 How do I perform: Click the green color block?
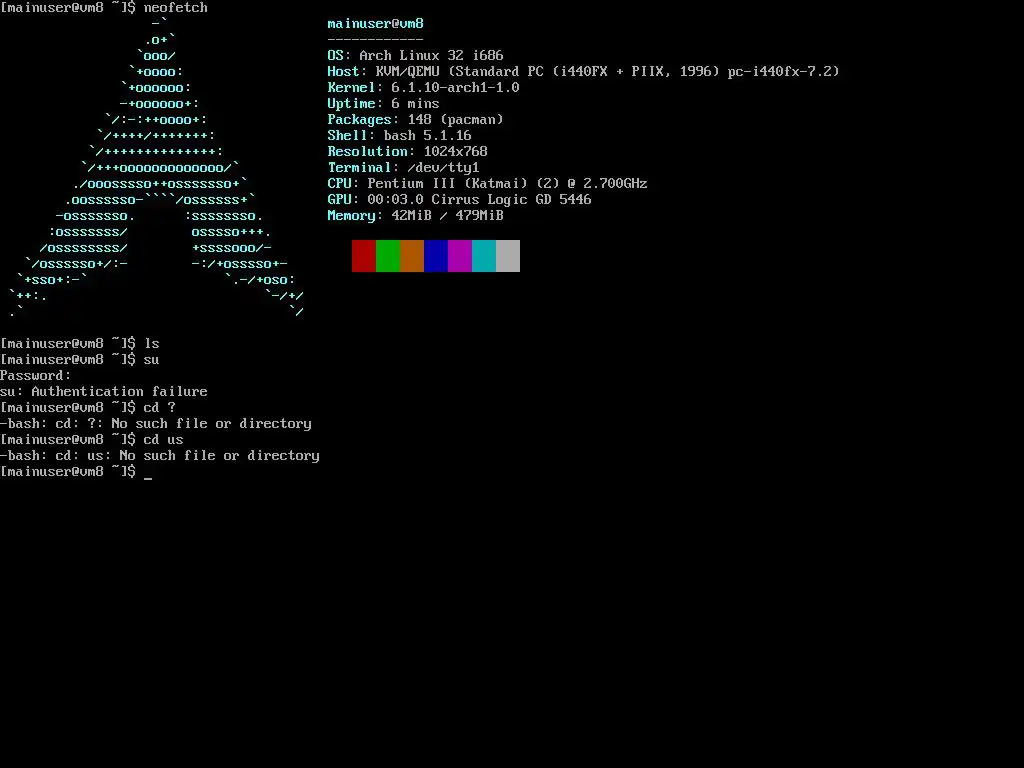[388, 256]
